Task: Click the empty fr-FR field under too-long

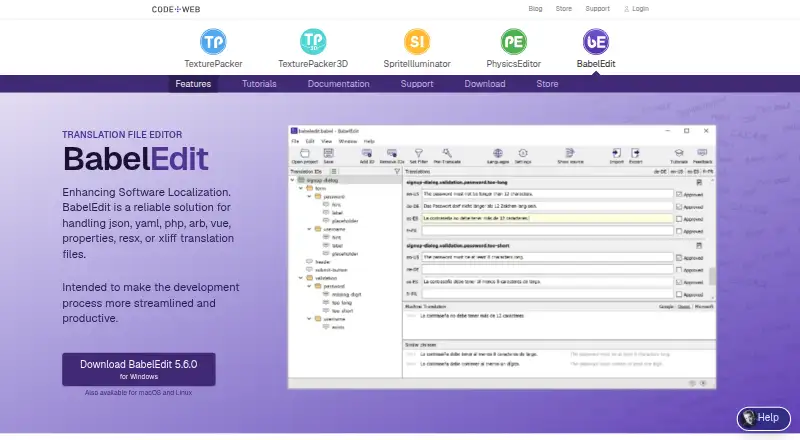Action: [547, 231]
